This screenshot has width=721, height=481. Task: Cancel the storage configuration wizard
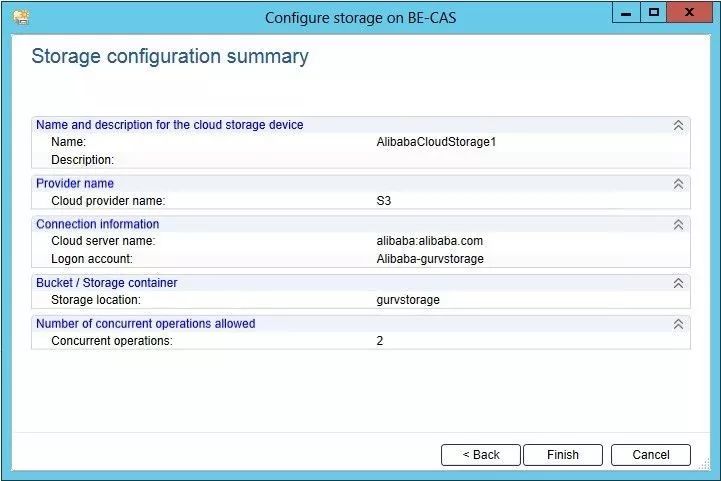pyautogui.click(x=650, y=455)
